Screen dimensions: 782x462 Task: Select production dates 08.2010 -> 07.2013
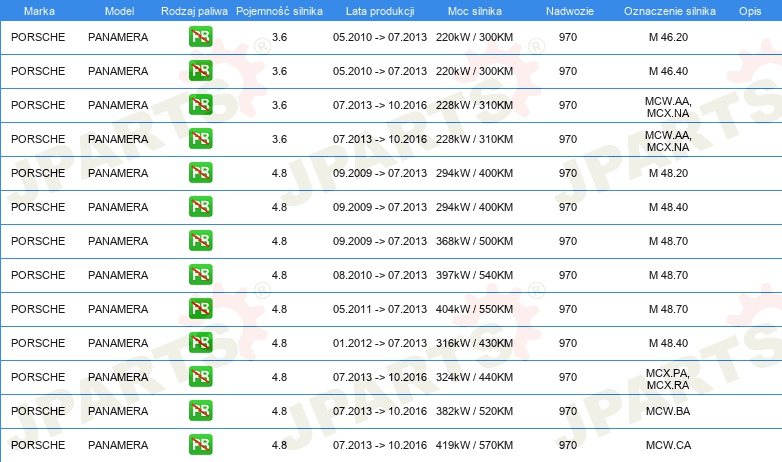380,275
